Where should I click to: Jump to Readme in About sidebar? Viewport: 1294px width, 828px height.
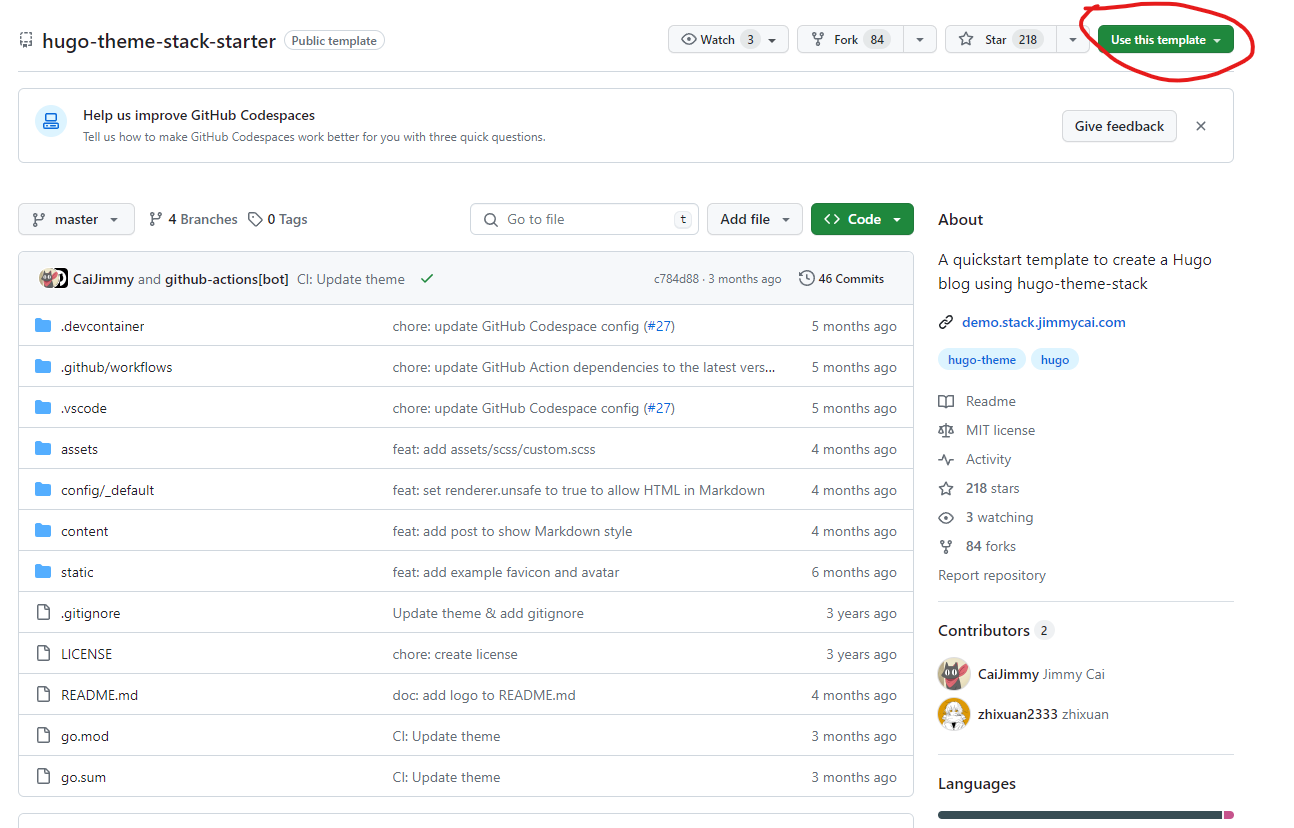pos(977,401)
